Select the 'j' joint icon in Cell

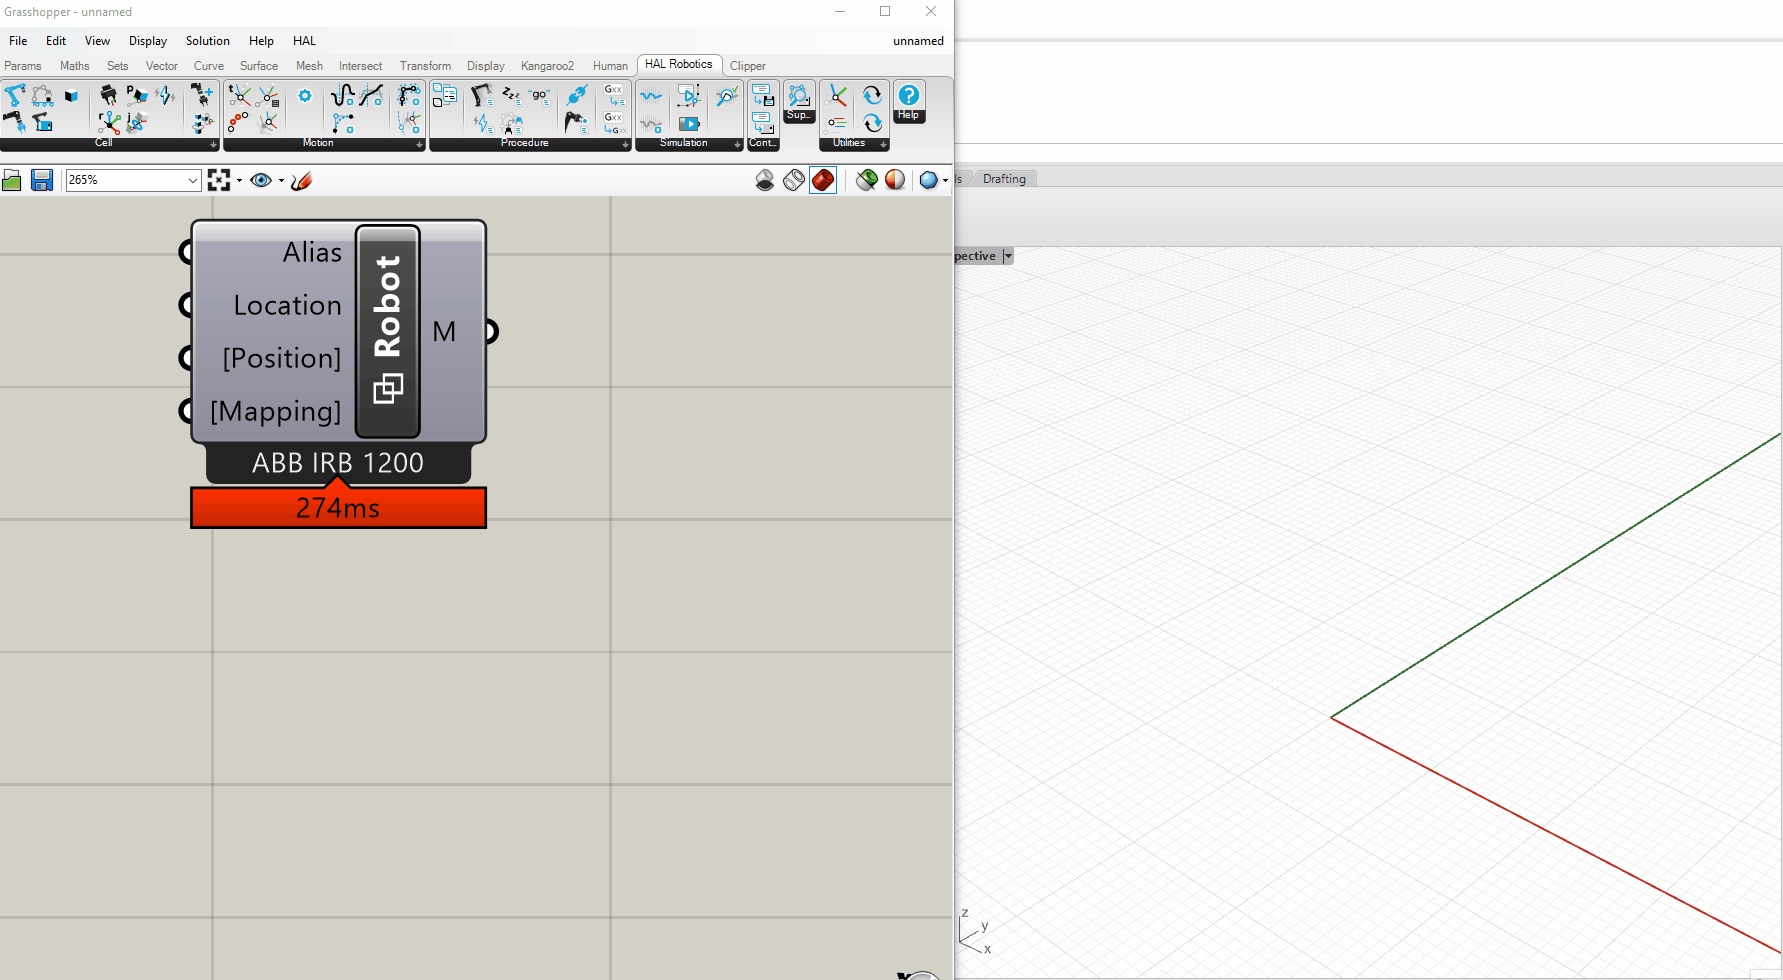tap(137, 122)
